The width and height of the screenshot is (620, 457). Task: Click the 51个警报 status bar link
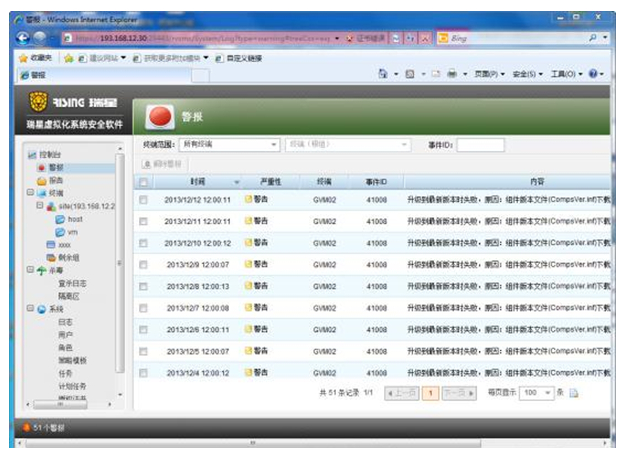pyautogui.click(x=52, y=427)
